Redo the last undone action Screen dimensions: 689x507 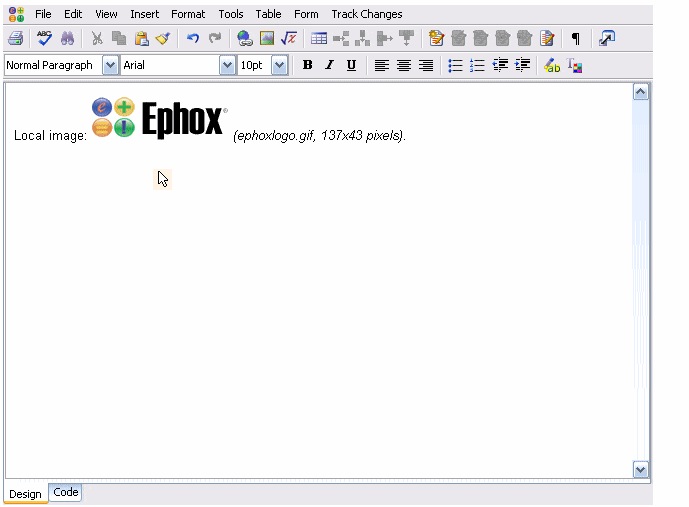tap(215, 38)
